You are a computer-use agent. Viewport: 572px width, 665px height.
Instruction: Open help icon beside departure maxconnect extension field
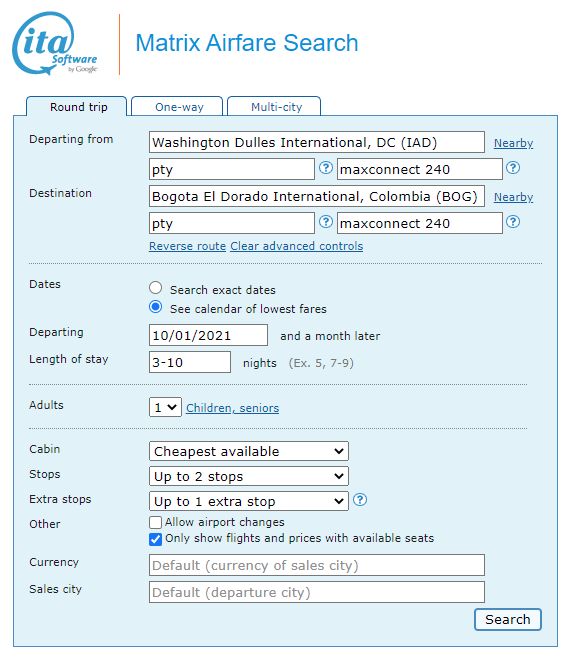(513, 168)
